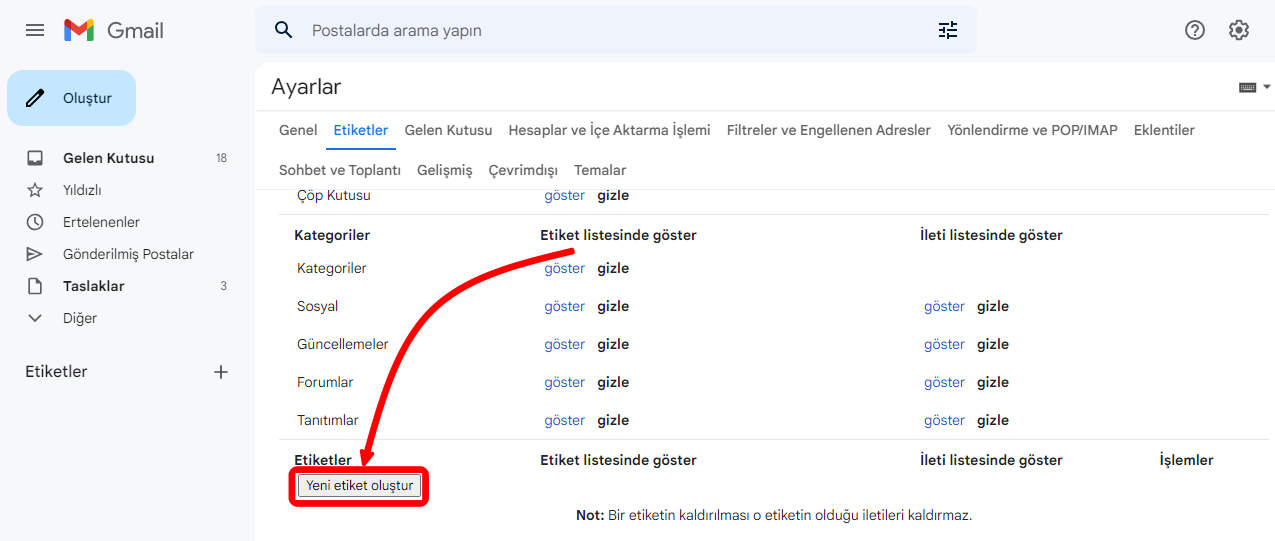Show Forumlar in the label list
1275x541 pixels.
(565, 382)
